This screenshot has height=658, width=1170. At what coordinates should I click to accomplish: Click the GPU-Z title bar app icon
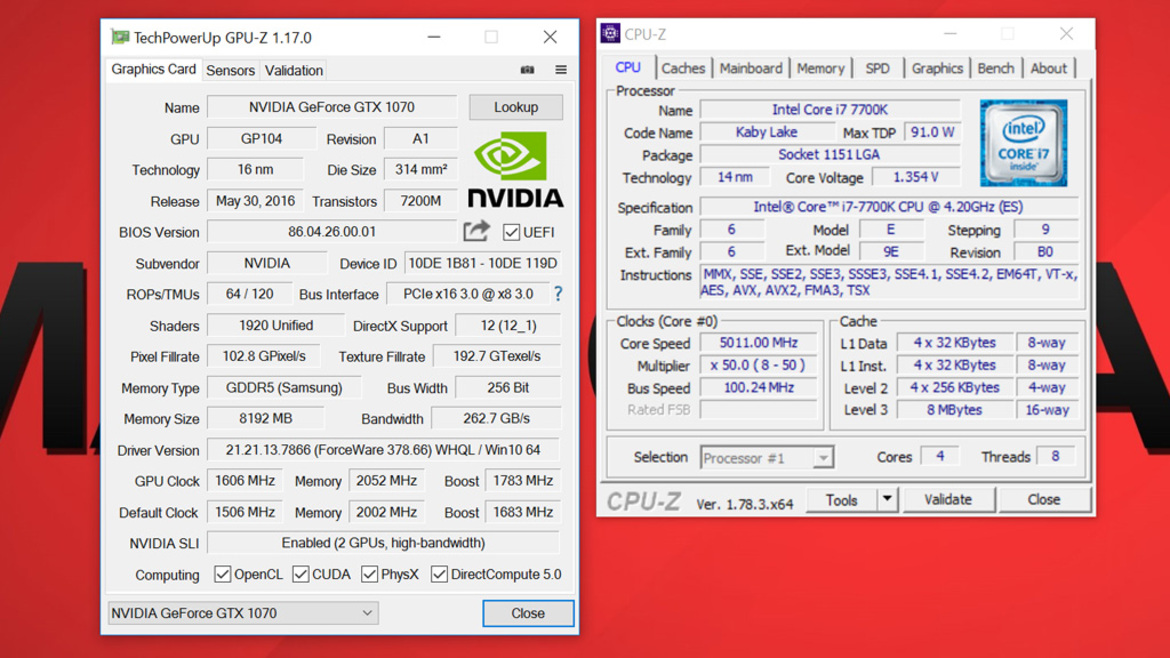pyautogui.click(x=119, y=37)
